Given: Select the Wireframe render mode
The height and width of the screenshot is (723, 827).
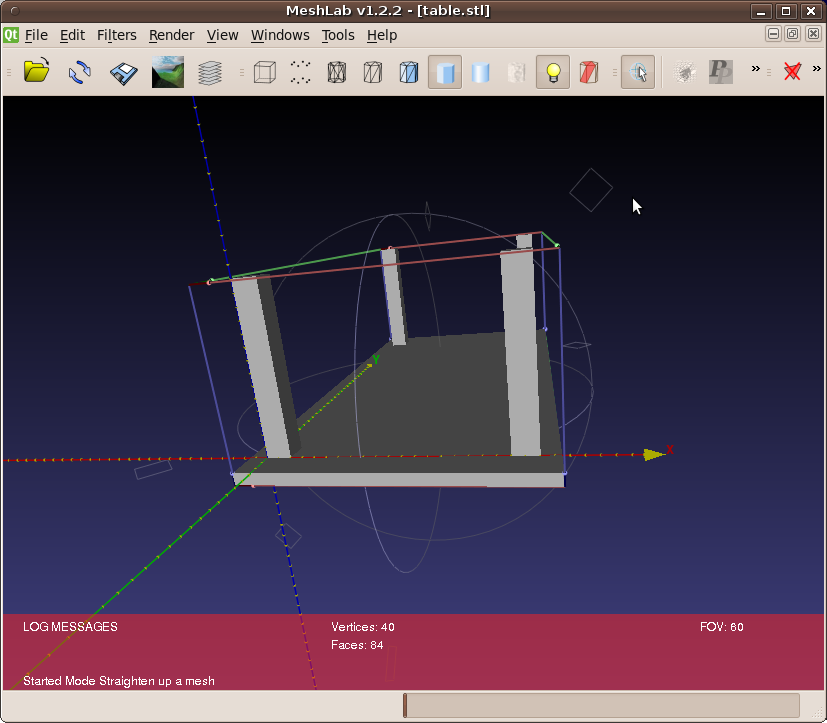Looking at the screenshot, I should [x=336, y=72].
